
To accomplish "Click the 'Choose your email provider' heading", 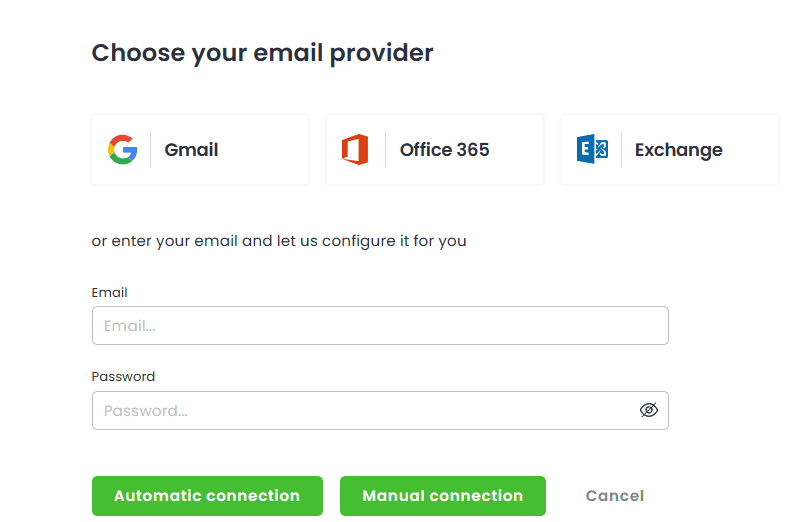I will pyautogui.click(x=262, y=53).
